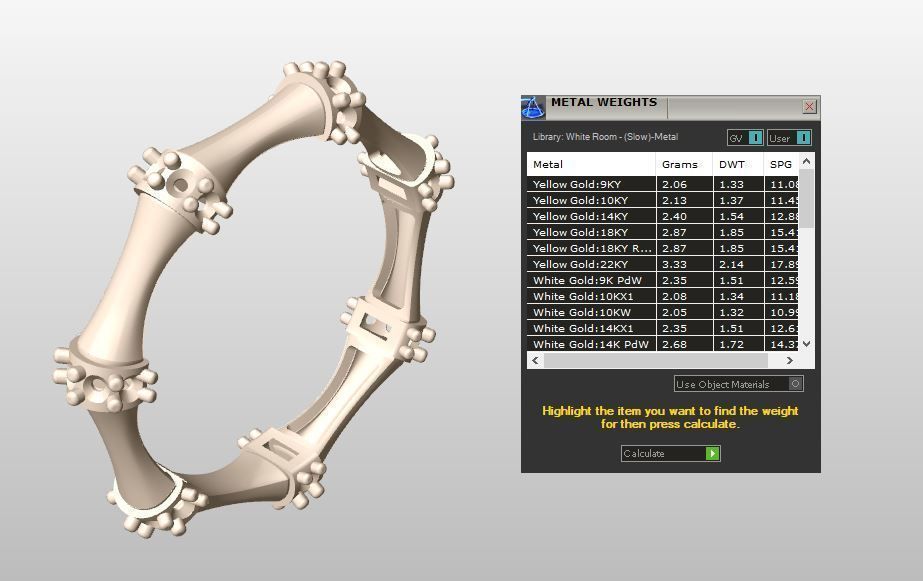Click the Library: White Room label
923x581 pixels.
tap(605, 137)
